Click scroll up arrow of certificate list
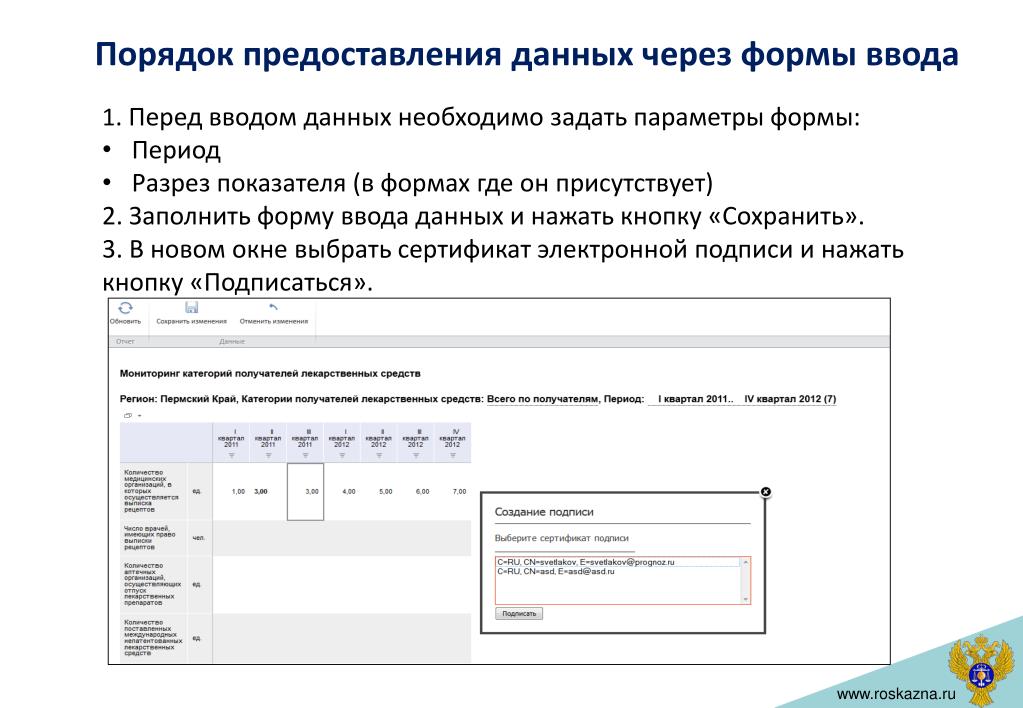Image resolution: width=1023 pixels, height=708 pixels. pos(746,562)
